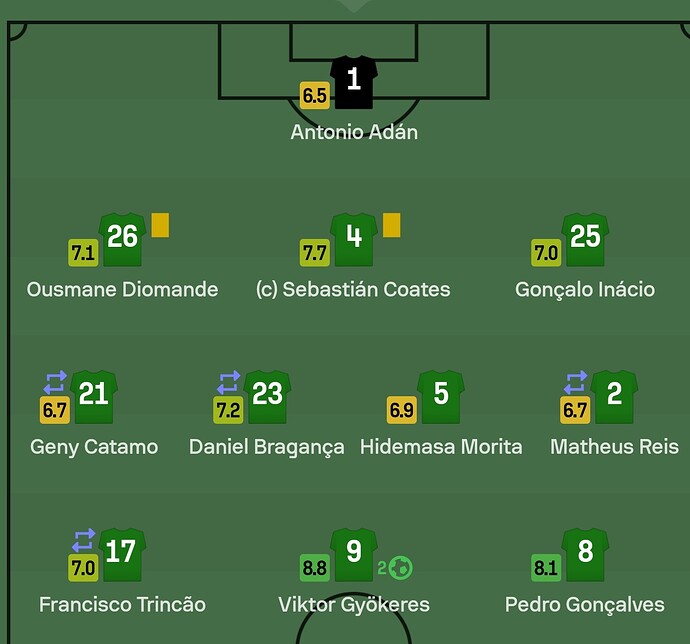
Task: Click Francisco Trincão's substitution arrows icon
Action: tap(84, 540)
